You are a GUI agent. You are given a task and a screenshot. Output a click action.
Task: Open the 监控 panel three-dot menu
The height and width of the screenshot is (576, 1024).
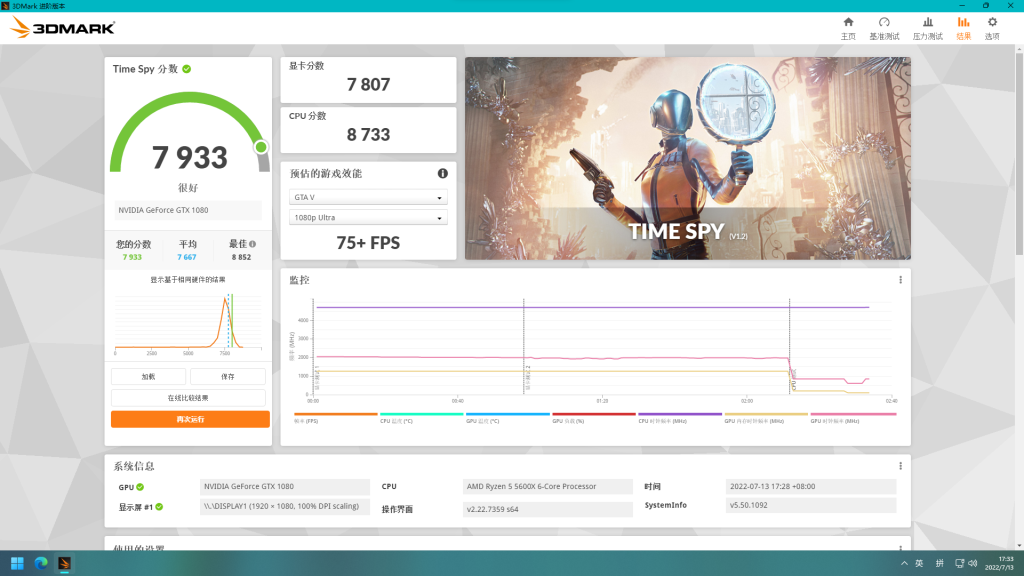coord(900,280)
